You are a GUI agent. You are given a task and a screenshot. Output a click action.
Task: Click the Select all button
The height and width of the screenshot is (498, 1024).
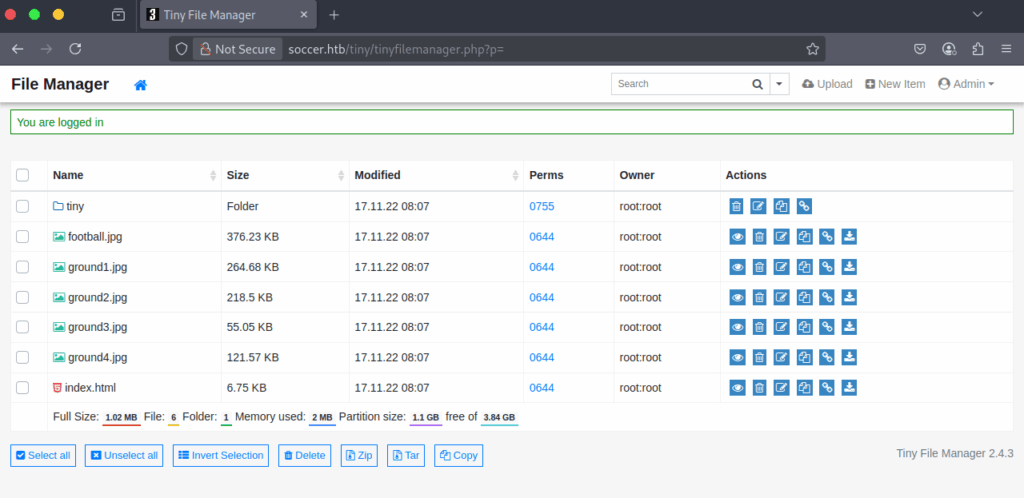[x=42, y=456]
